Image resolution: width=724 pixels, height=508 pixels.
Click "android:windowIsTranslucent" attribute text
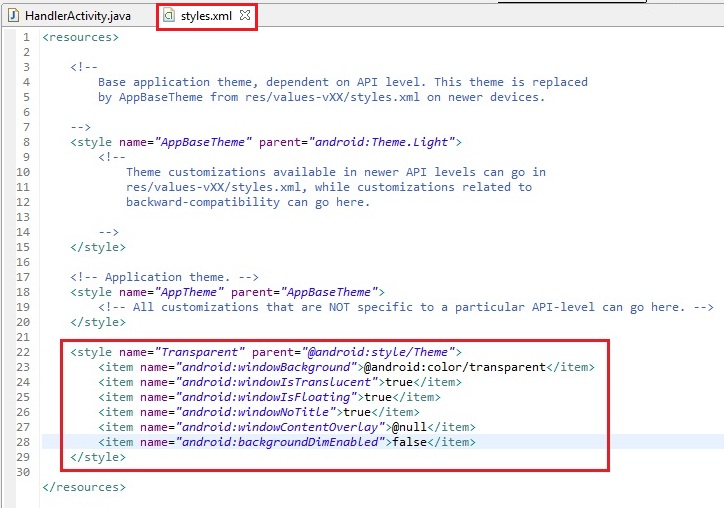click(260, 382)
